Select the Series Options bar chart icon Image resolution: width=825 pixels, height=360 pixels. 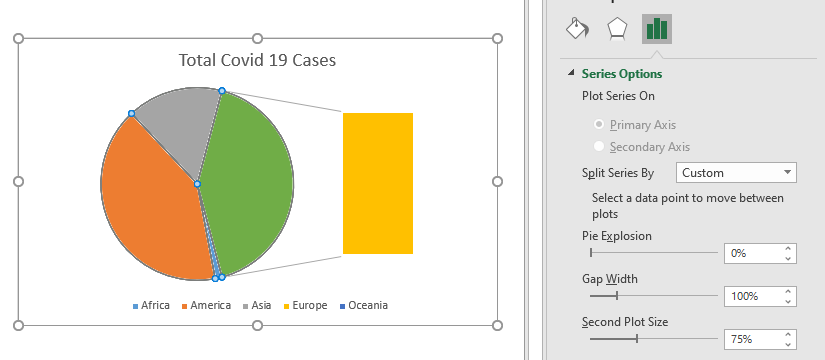pyautogui.click(x=657, y=28)
